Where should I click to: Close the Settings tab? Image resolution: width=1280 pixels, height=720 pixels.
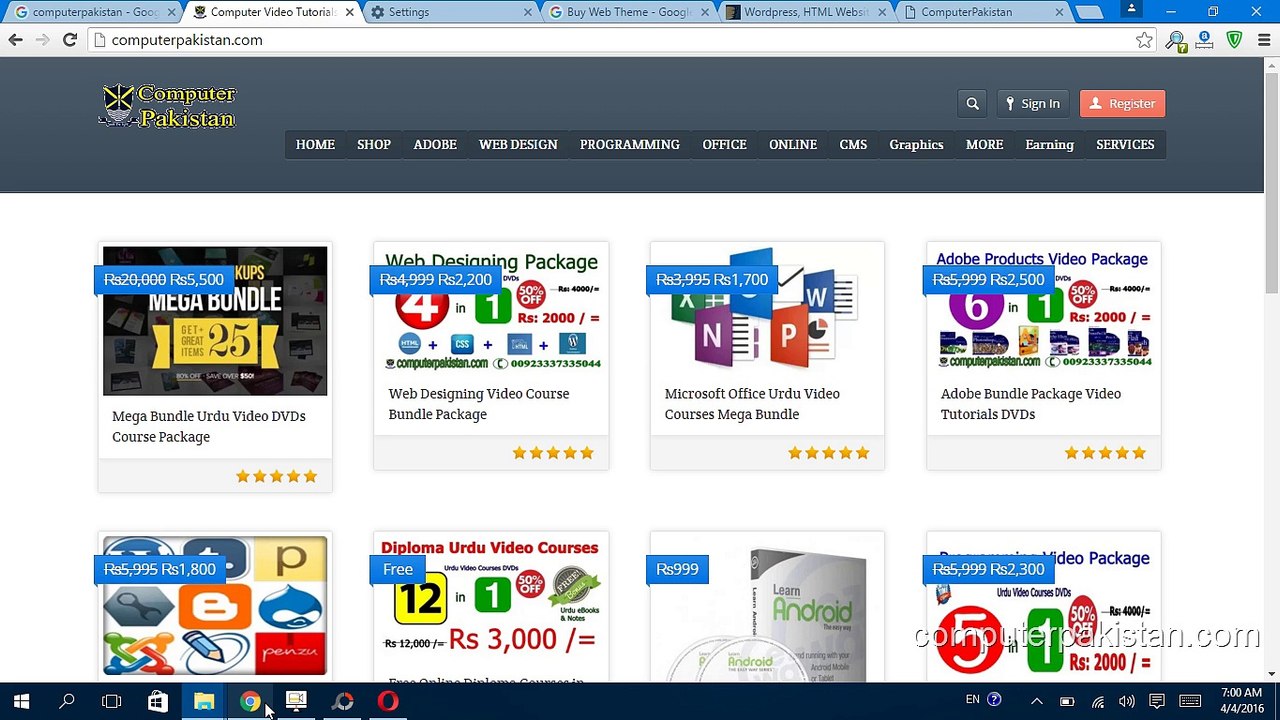click(x=528, y=12)
